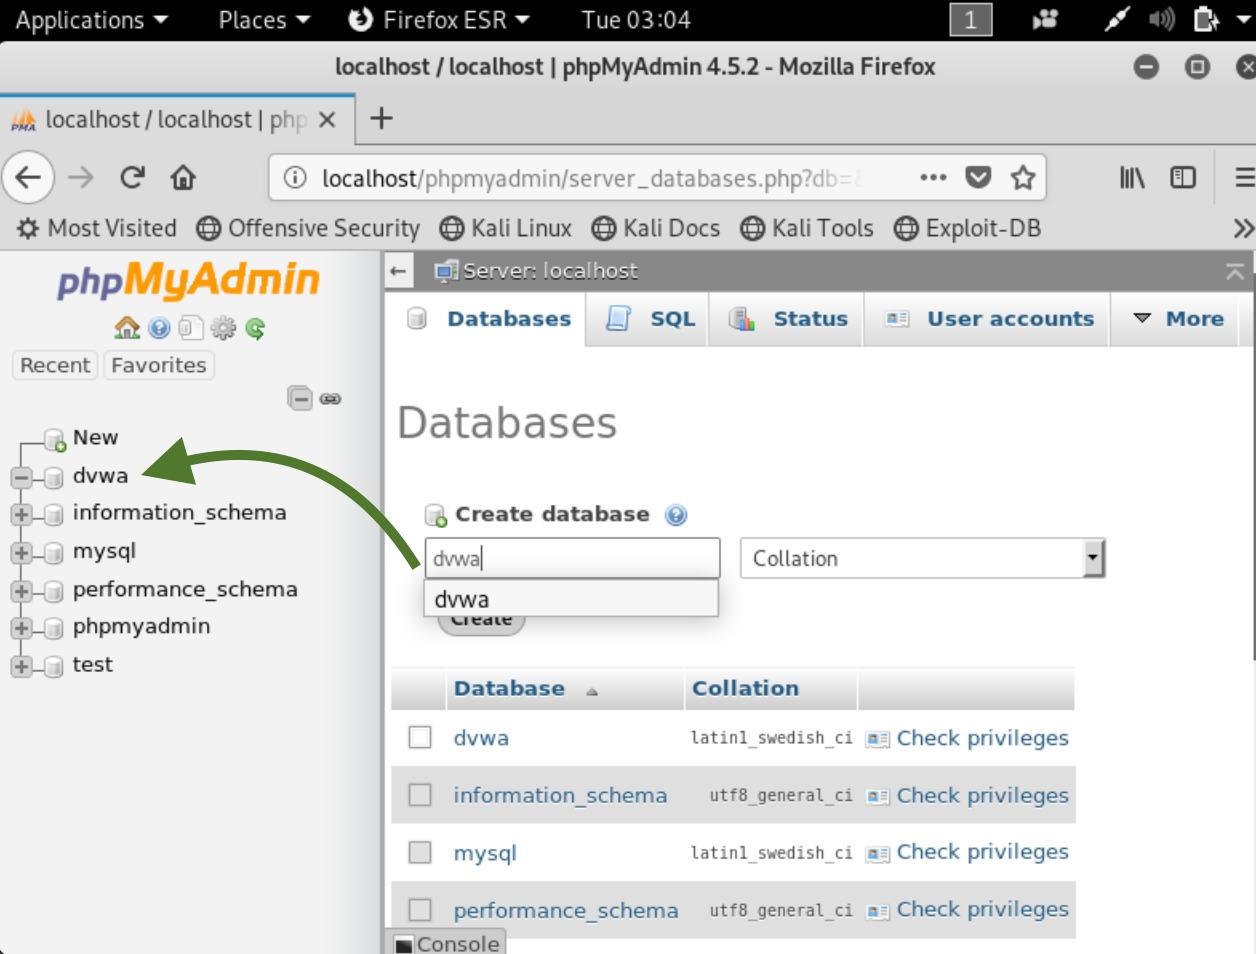Open Check privileges for information_schema
The height and width of the screenshot is (954, 1256).
(x=982, y=795)
